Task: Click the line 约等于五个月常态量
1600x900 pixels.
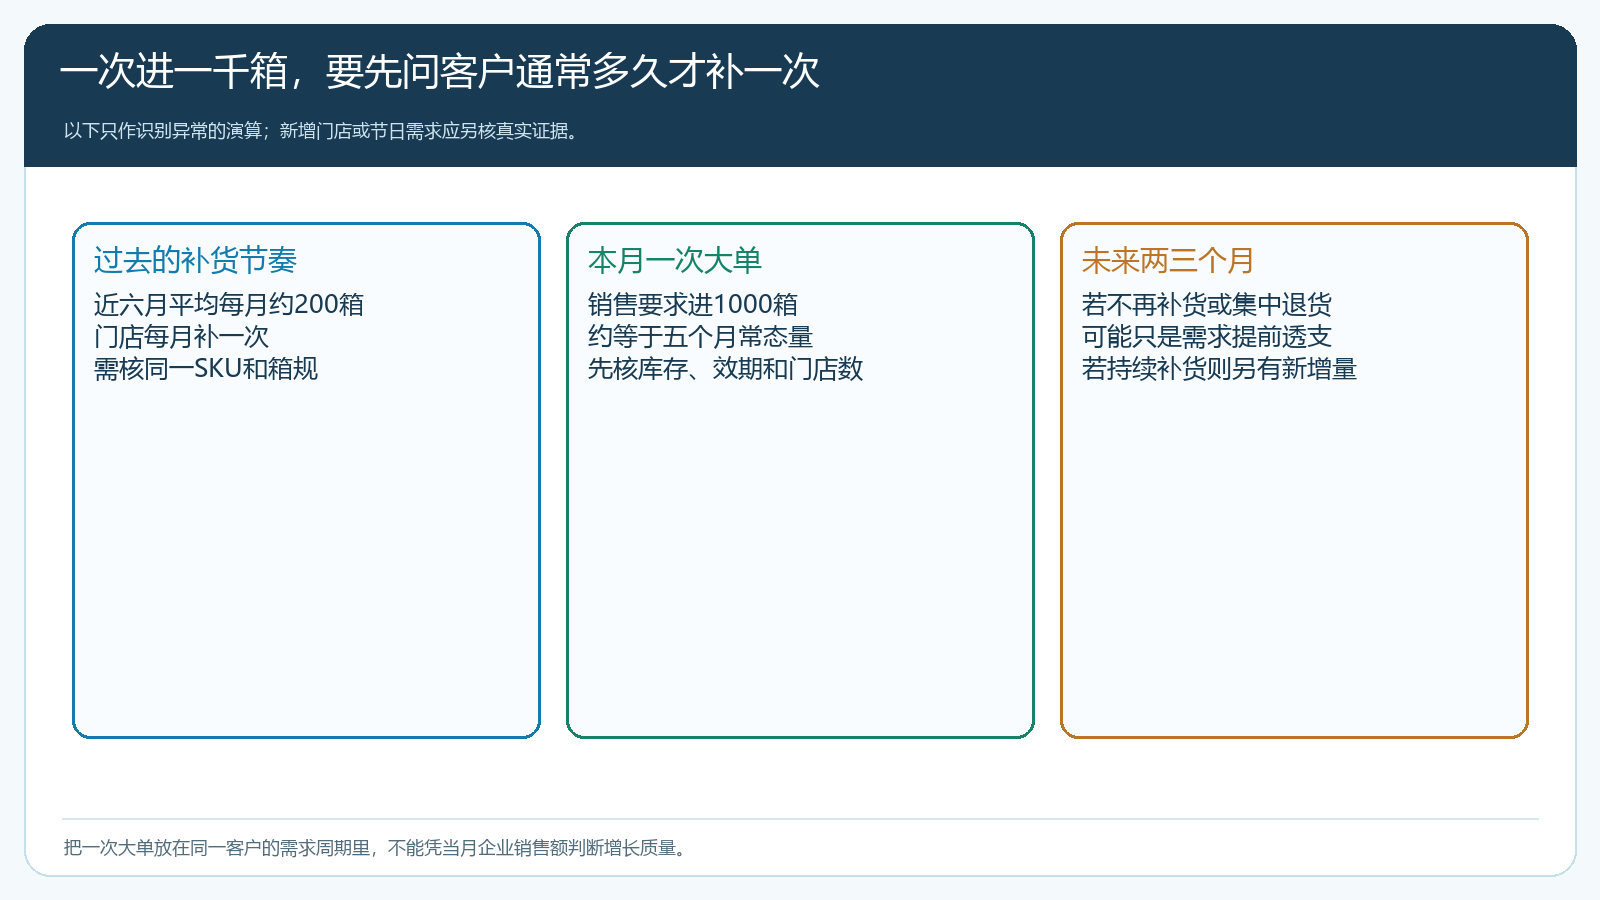Action: (700, 336)
